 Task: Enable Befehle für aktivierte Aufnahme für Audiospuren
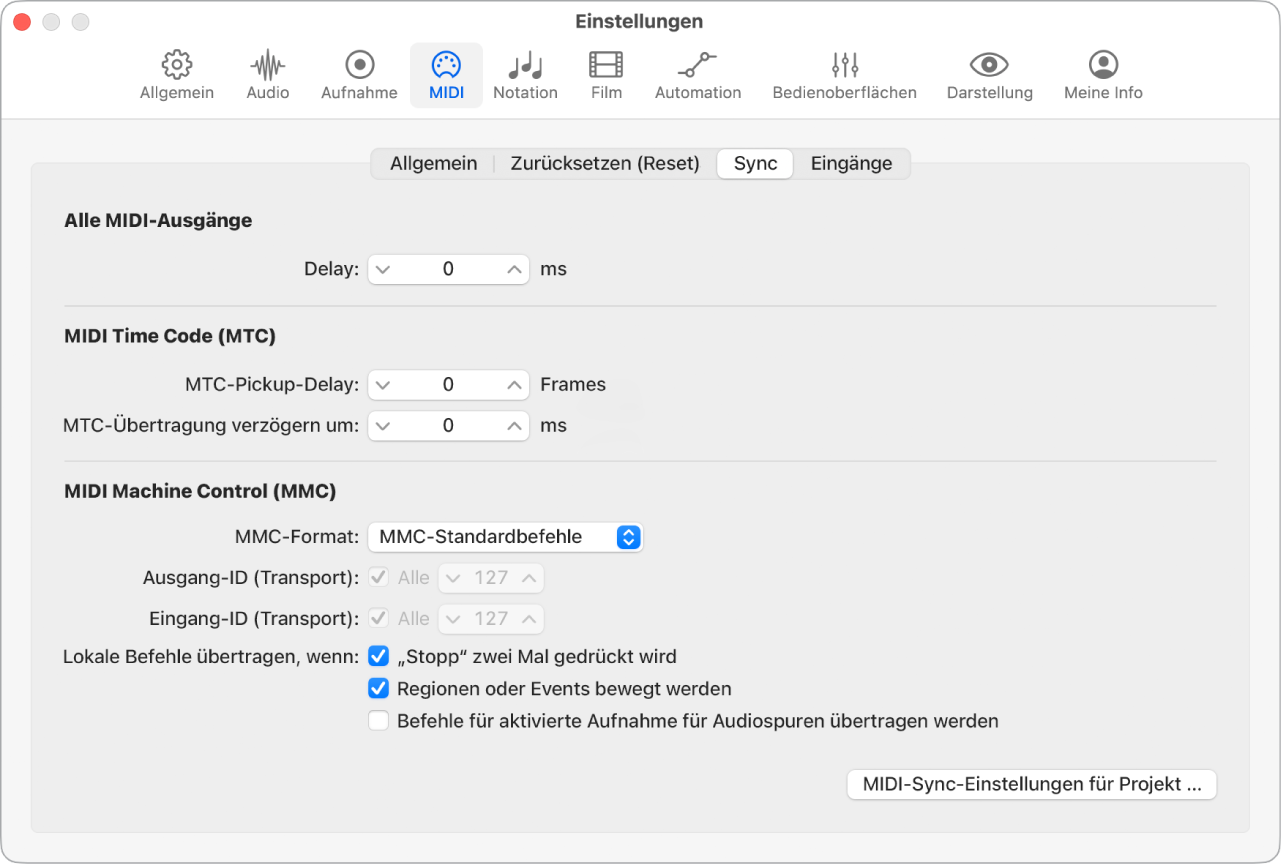378,720
